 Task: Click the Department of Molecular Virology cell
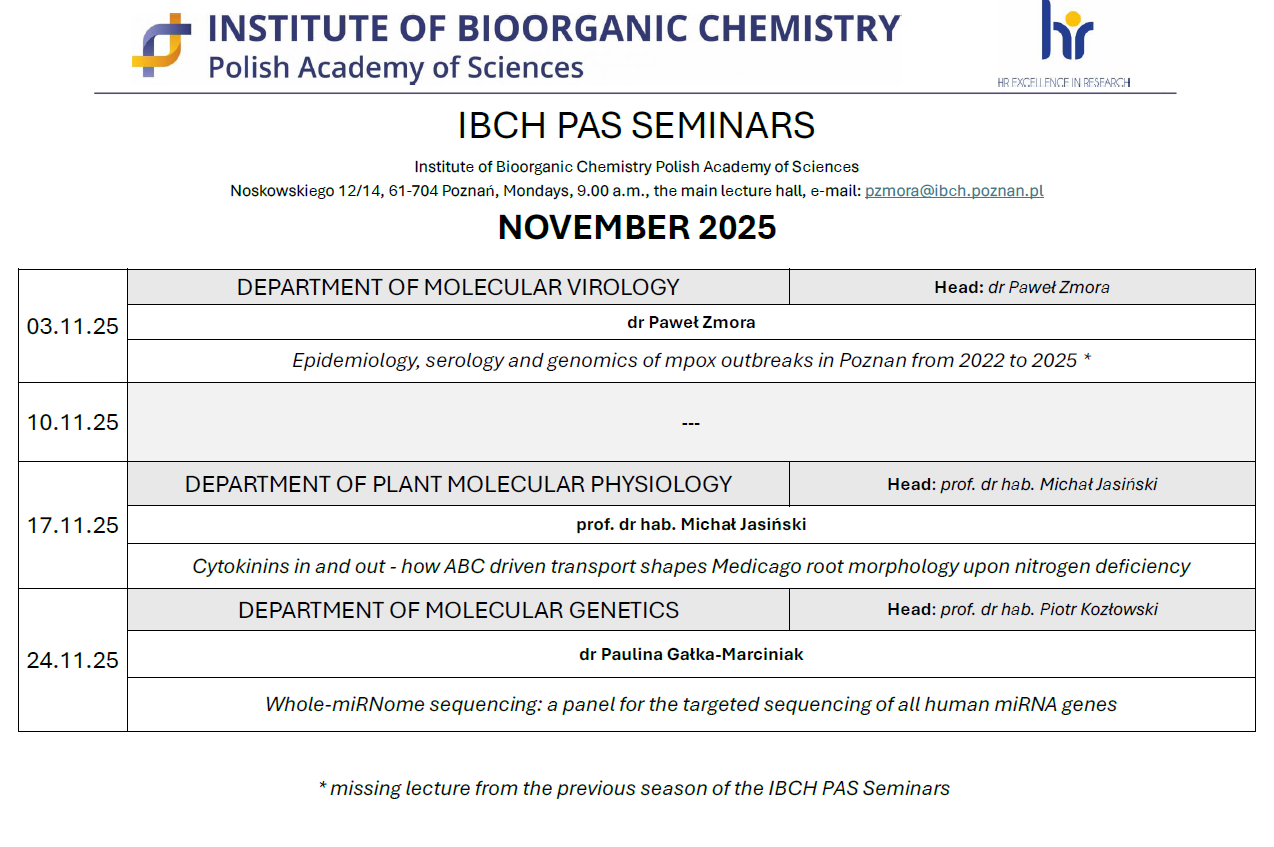[458, 287]
